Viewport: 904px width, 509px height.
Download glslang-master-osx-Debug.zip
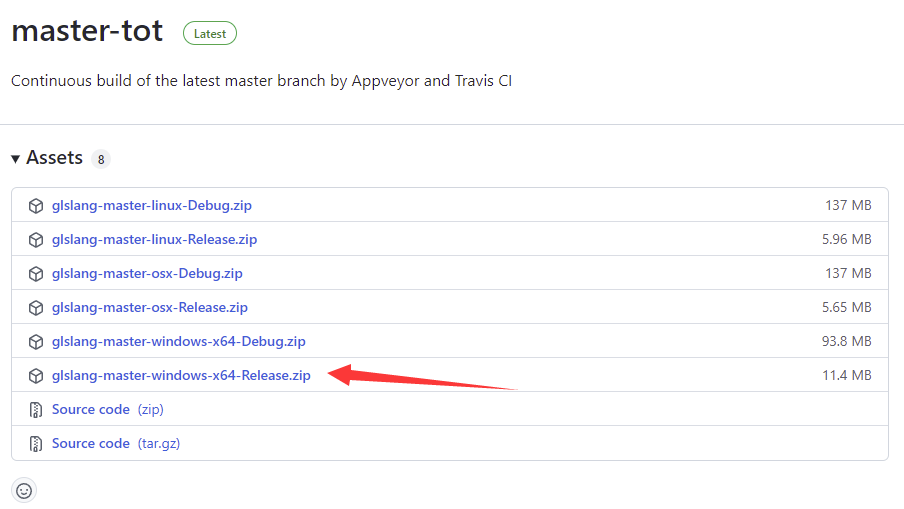click(147, 274)
